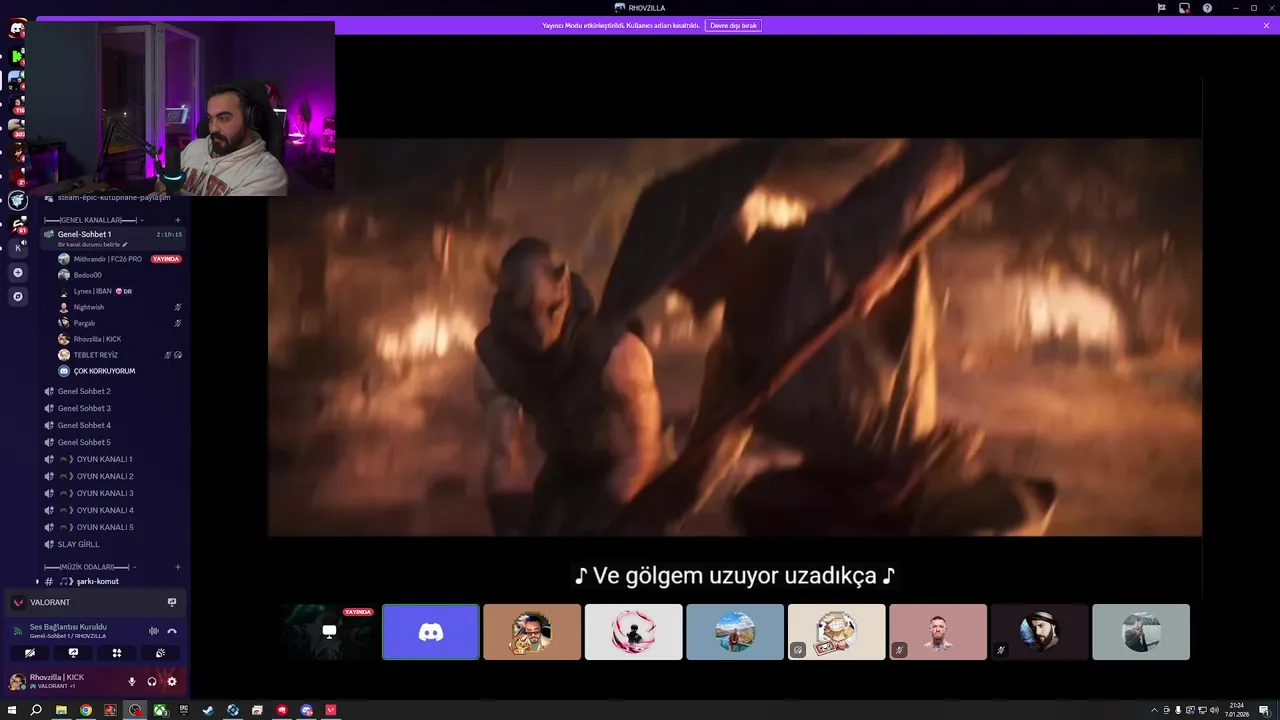This screenshot has width=1280, height=720.
Task: Open User Settings gear icon
Action: [x=172, y=681]
